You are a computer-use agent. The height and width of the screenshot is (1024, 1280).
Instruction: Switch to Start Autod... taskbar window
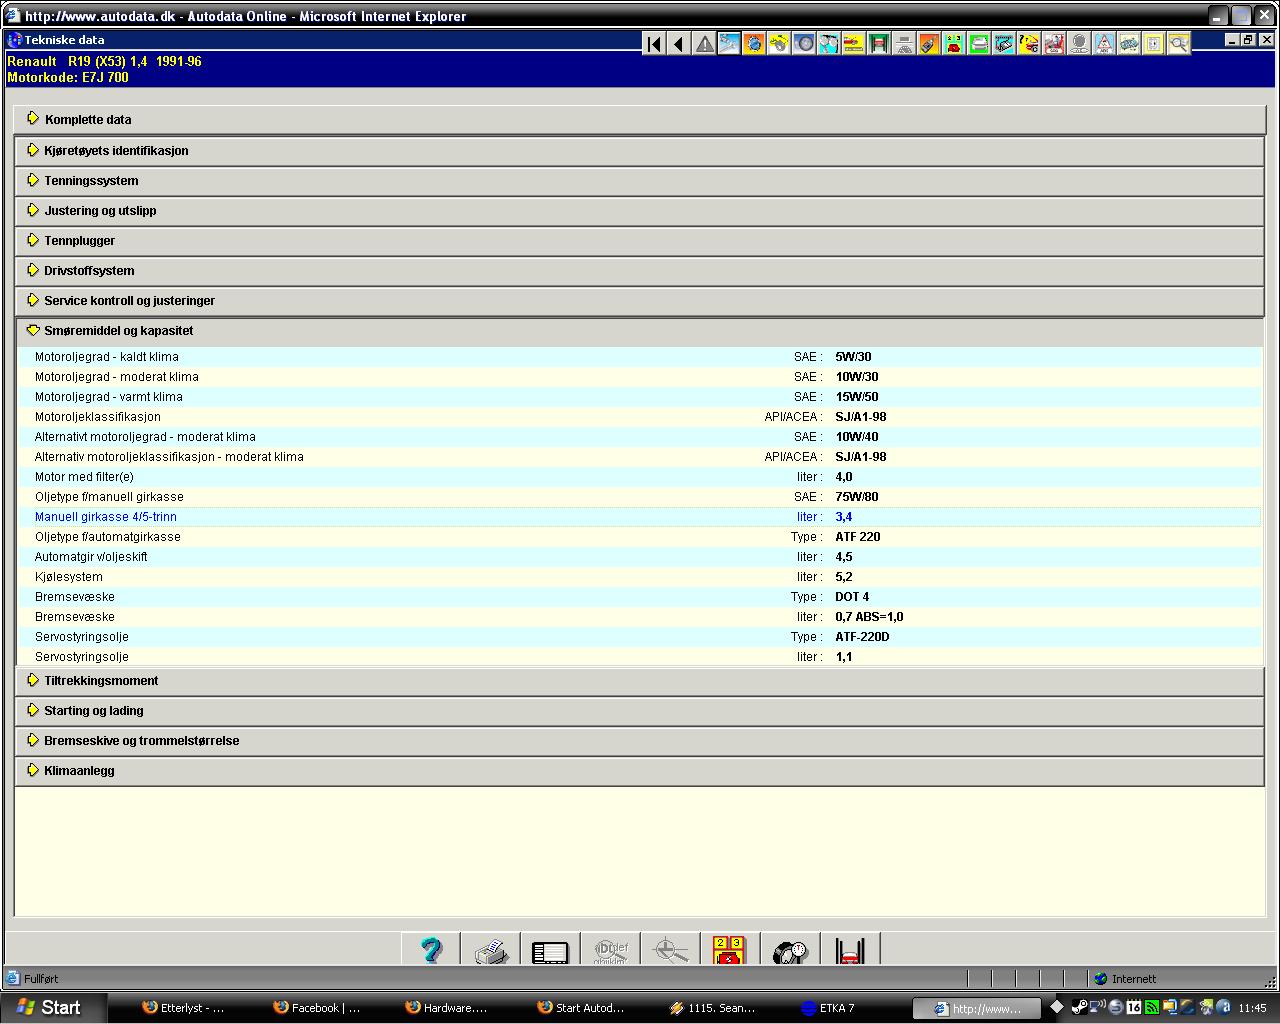pyautogui.click(x=581, y=1008)
